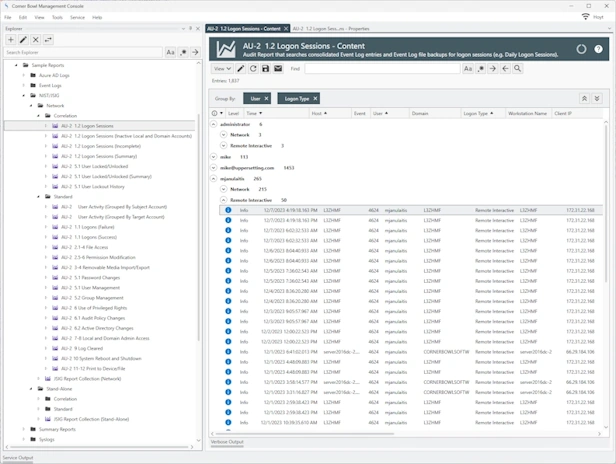
Task: Open the Explorer panel options dropdown arrow
Action: [x=183, y=29]
